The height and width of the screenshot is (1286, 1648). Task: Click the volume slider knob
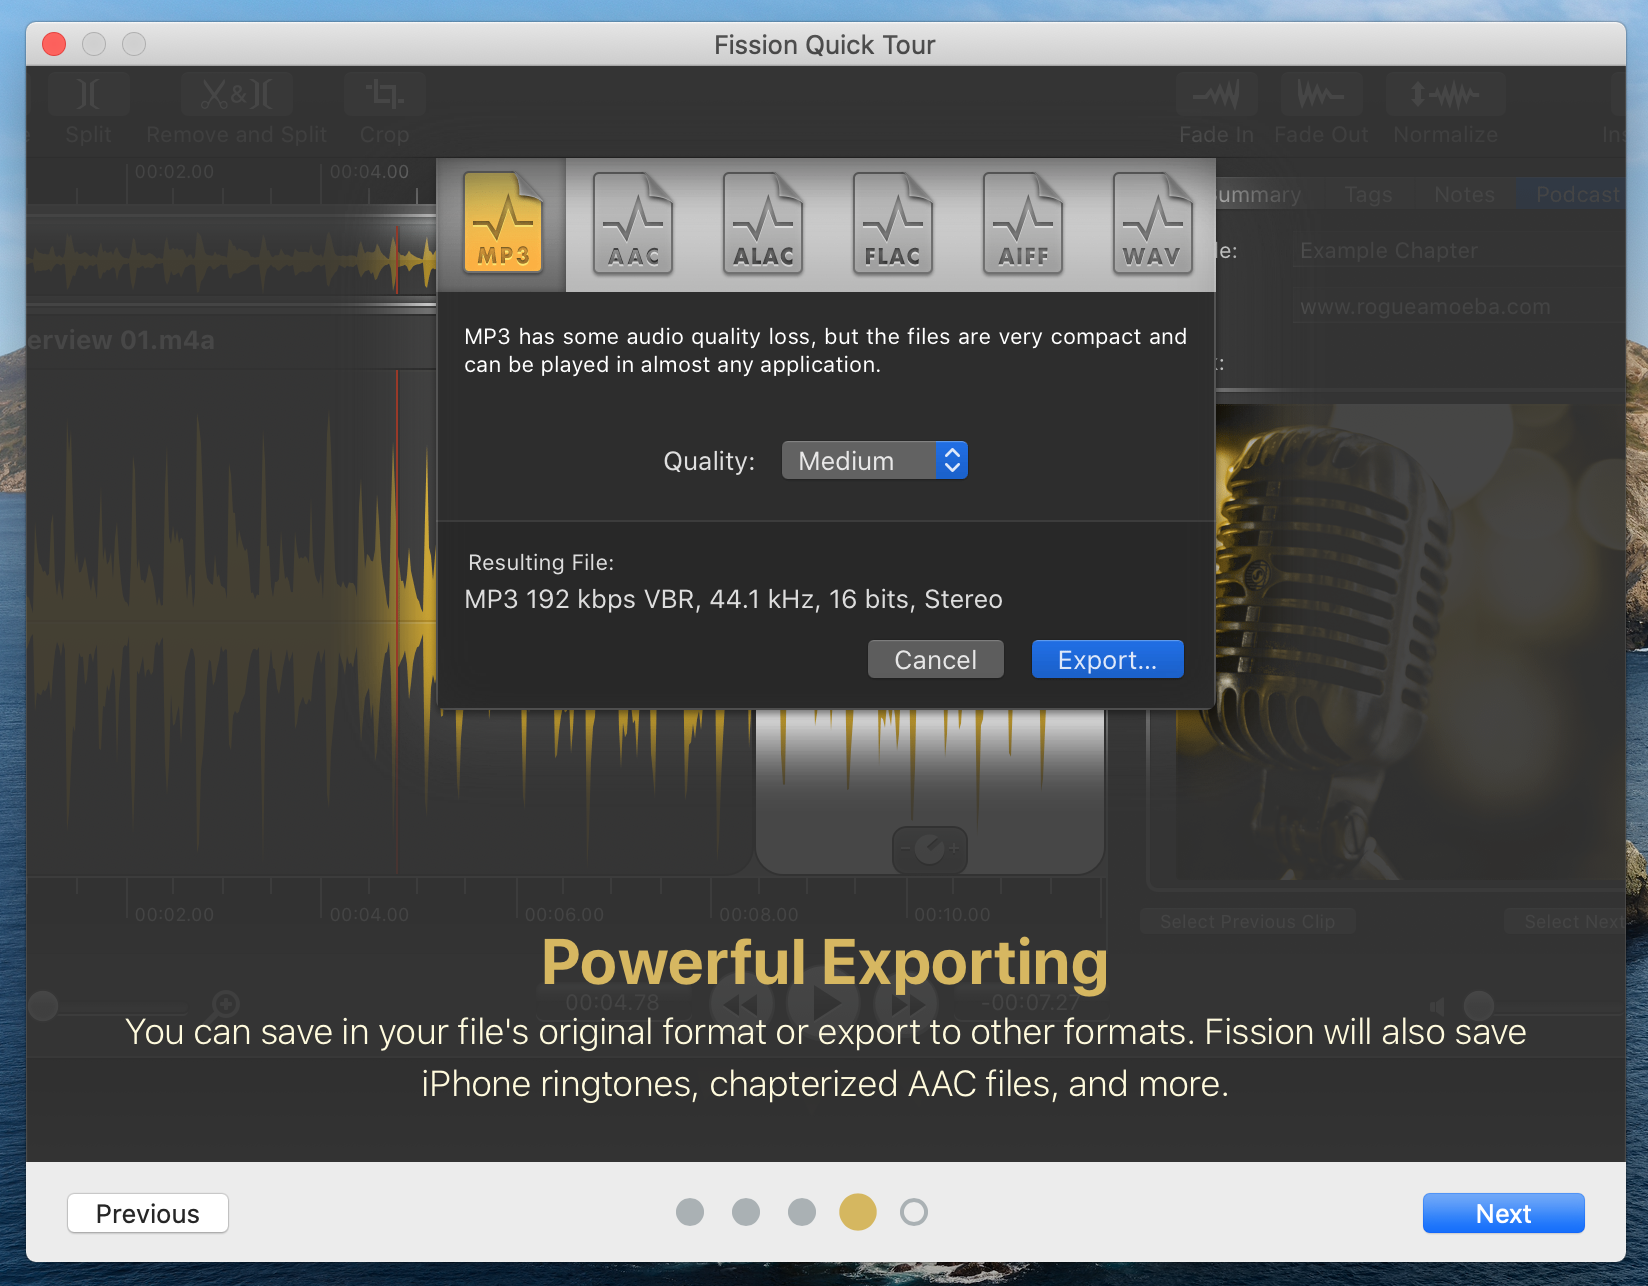[x=1479, y=1006]
